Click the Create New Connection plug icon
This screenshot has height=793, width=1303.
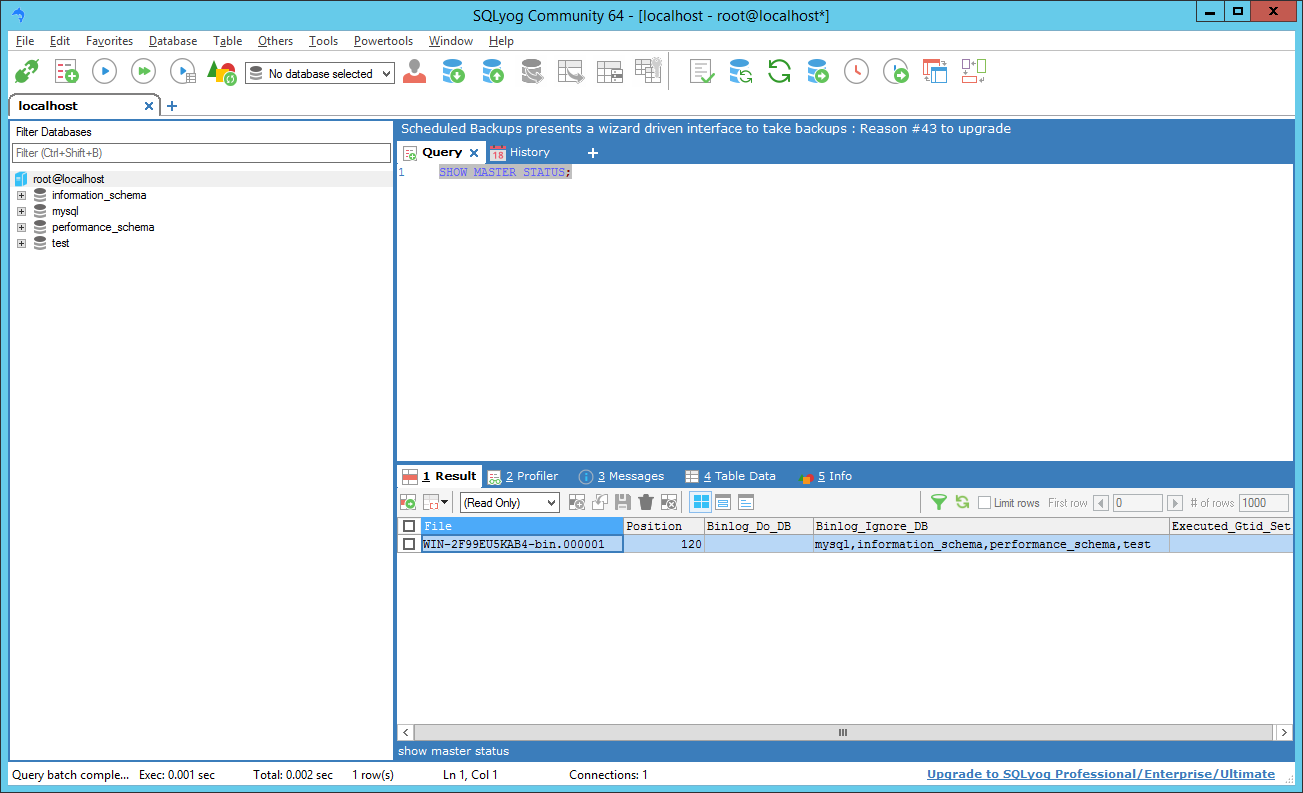coord(27,72)
